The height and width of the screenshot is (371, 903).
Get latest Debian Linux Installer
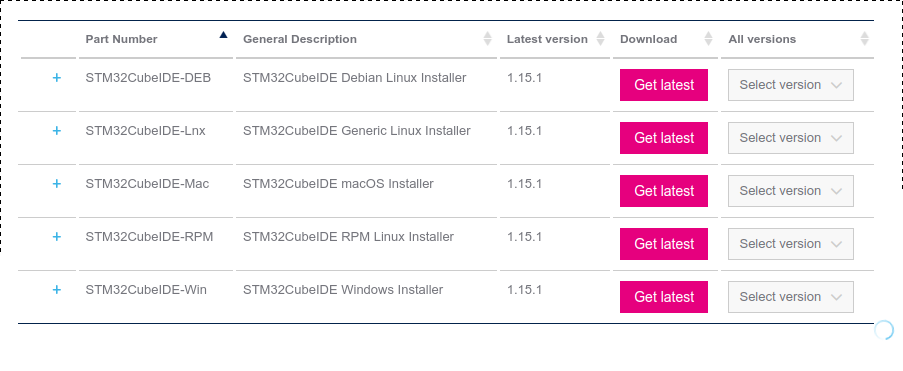(664, 85)
